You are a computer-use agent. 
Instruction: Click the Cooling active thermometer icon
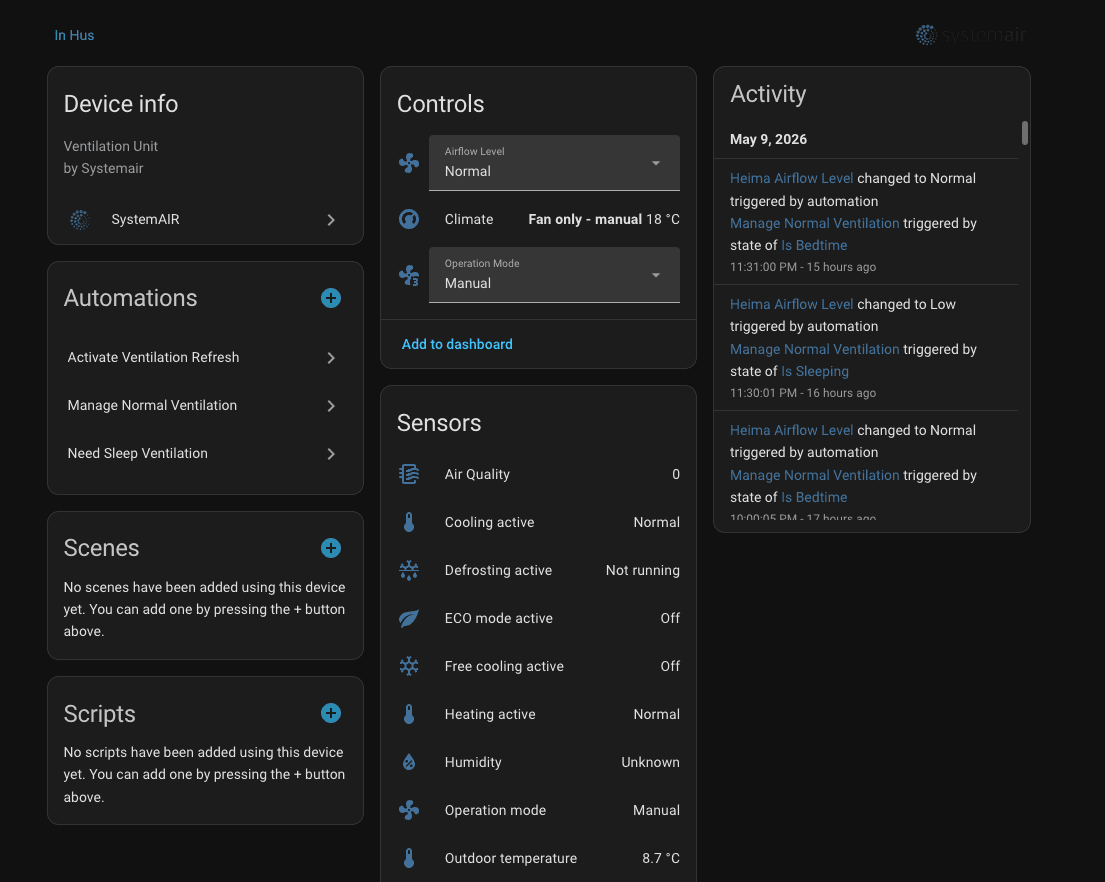(409, 522)
